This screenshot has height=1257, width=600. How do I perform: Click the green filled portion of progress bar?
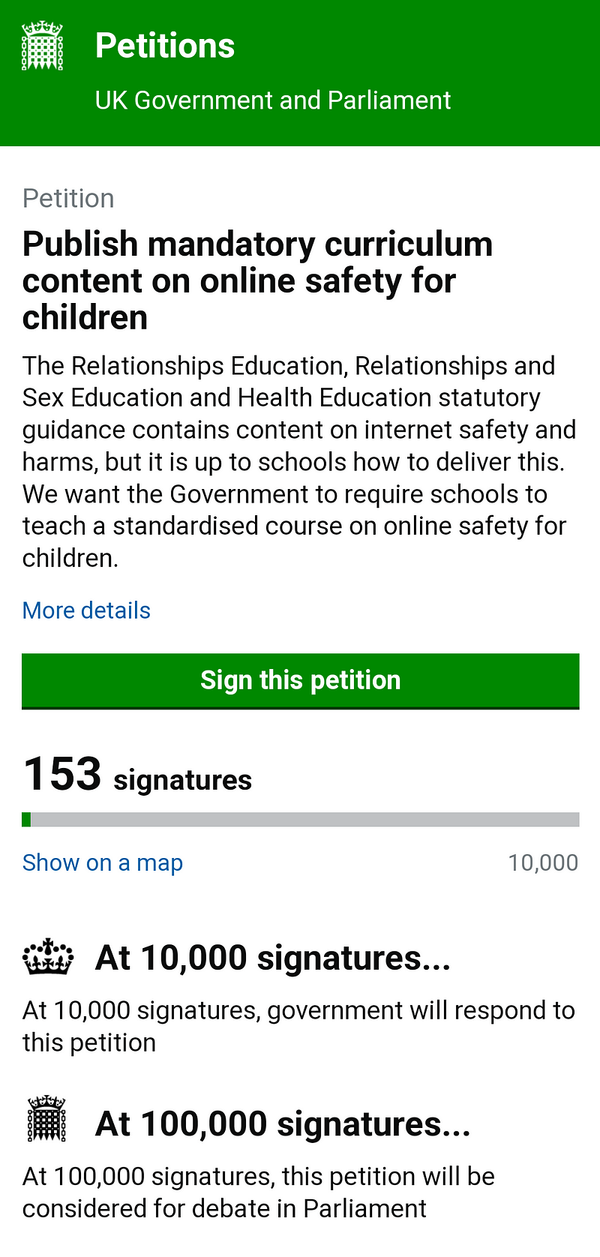[x=26, y=820]
